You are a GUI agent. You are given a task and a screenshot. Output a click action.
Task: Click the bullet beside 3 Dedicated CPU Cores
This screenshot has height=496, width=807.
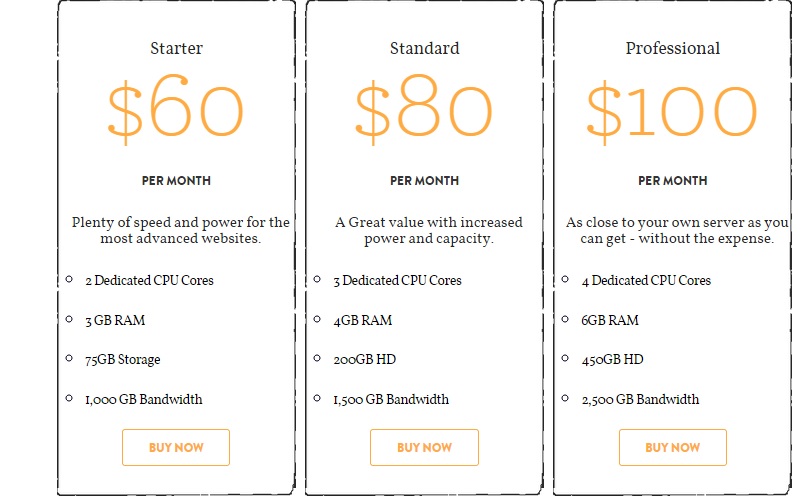pyautogui.click(x=317, y=279)
